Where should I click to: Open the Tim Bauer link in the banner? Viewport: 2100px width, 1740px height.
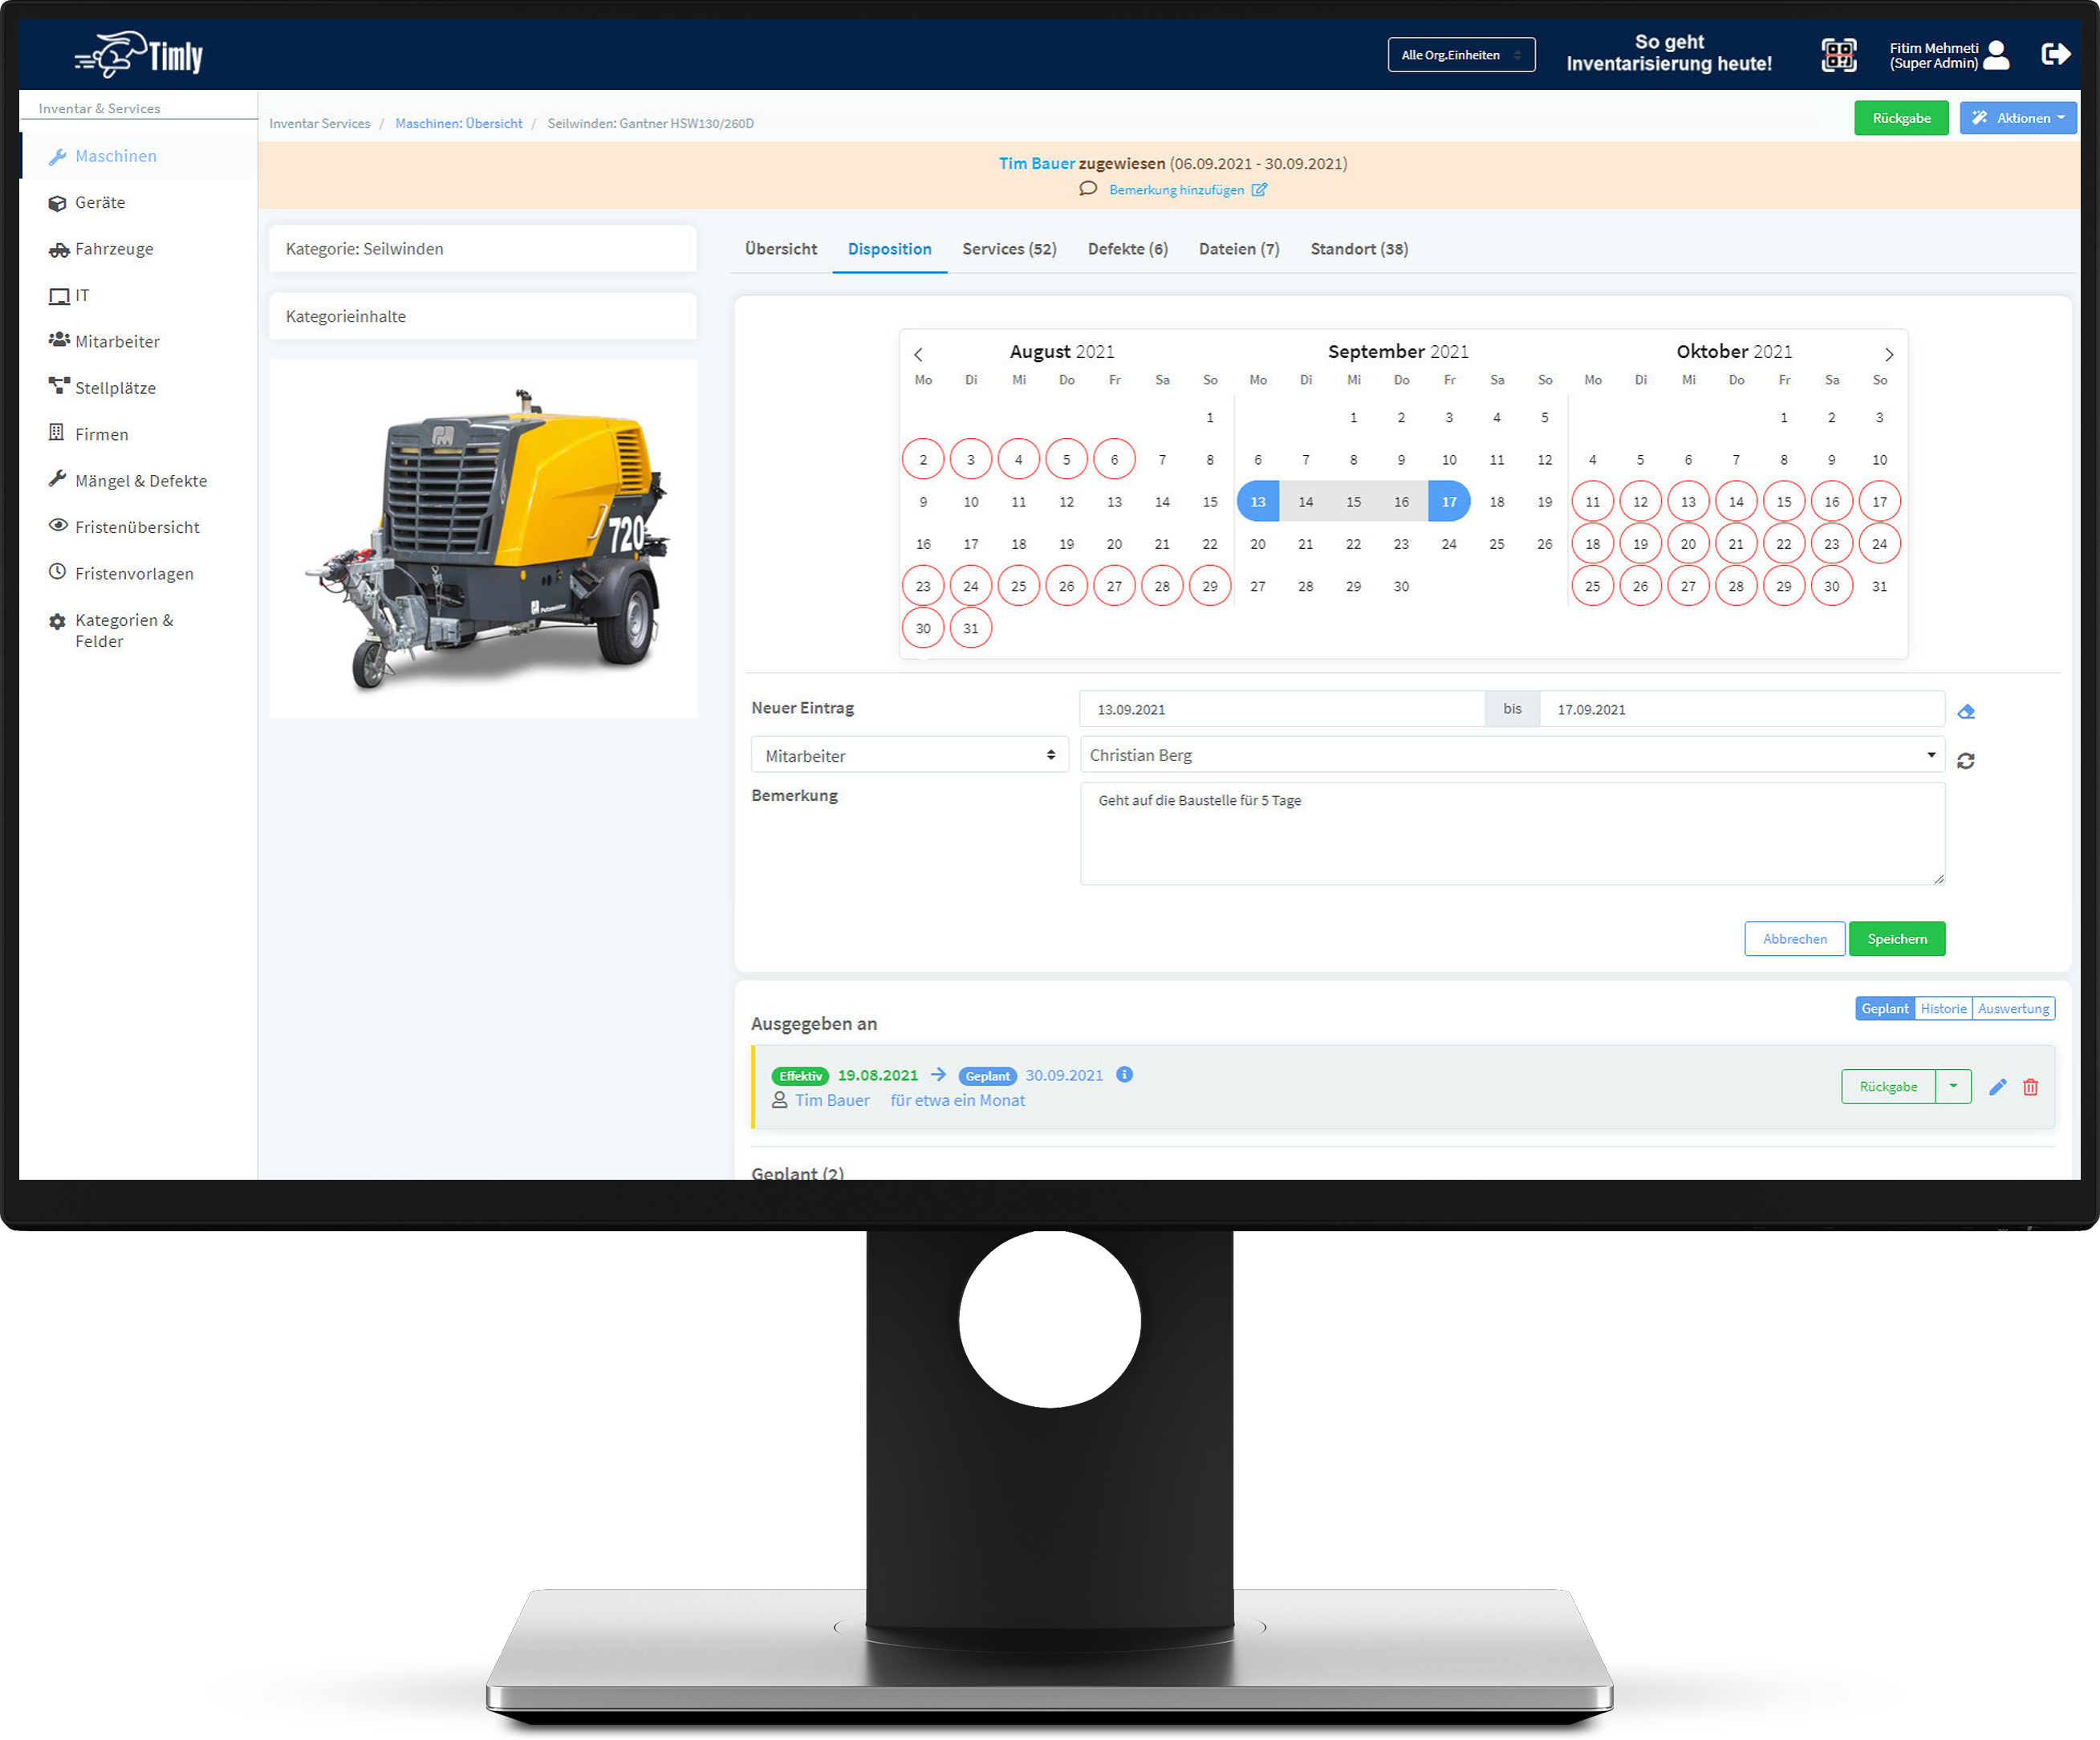1037,163
